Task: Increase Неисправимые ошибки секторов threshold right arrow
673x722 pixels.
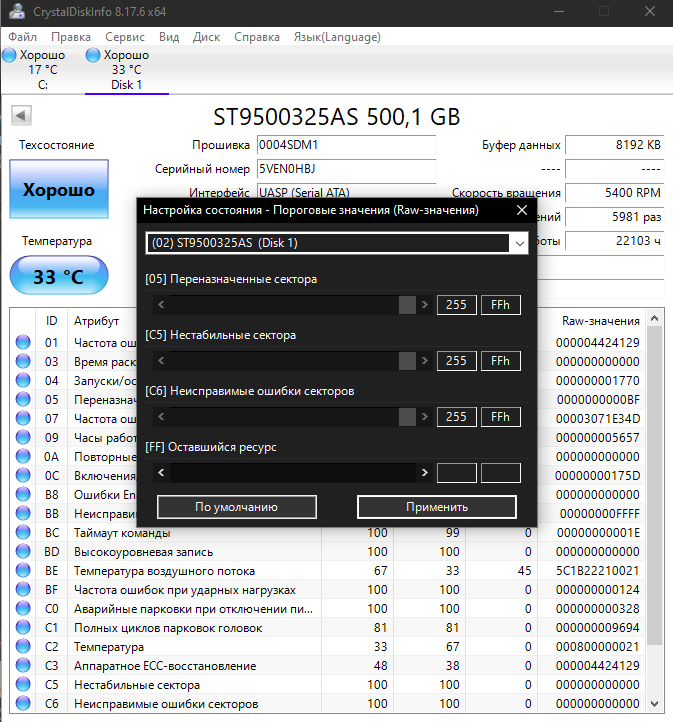Action: [424, 417]
